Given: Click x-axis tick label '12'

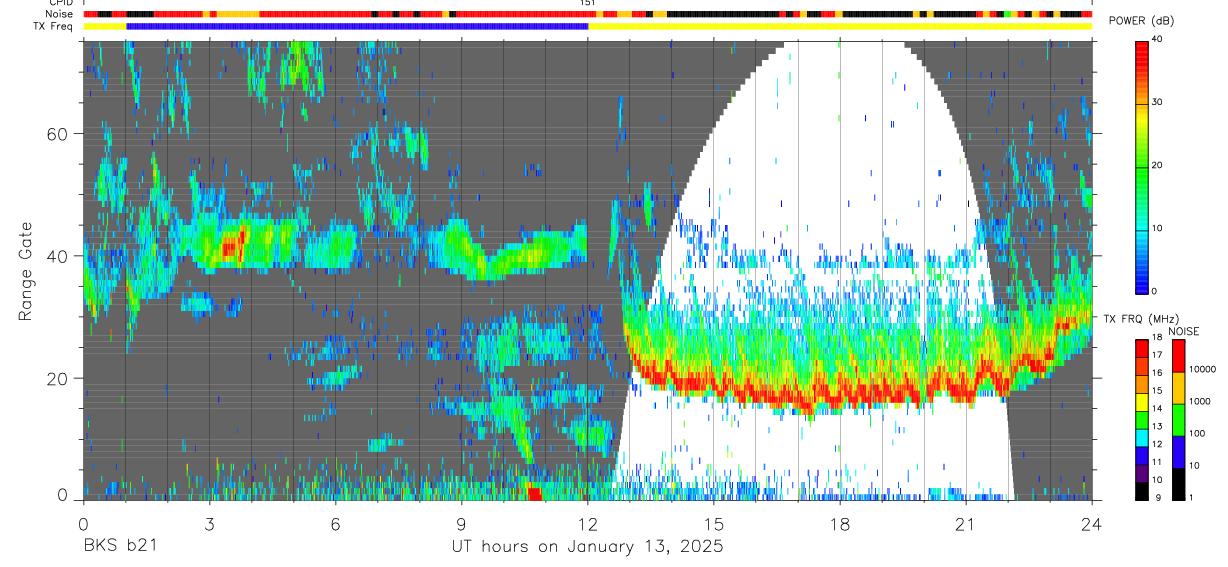Looking at the screenshot, I should click(x=588, y=523).
